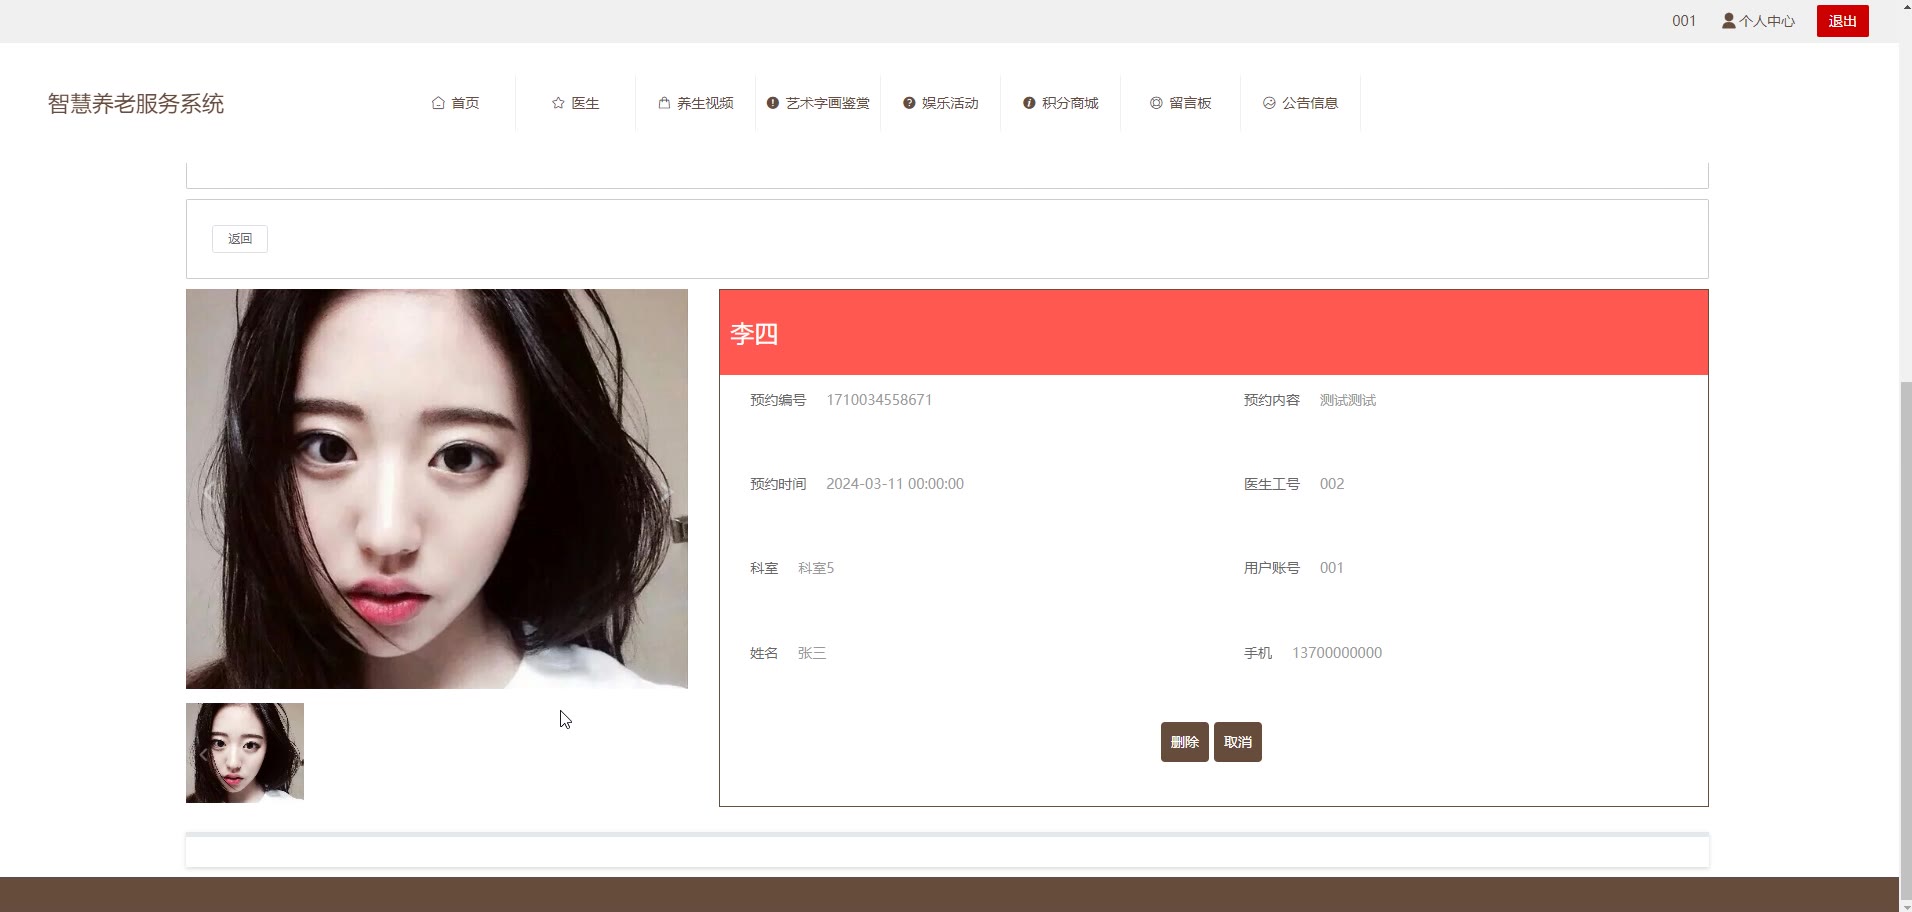Viewport: 1912px width, 912px height.
Task: Click the exclamation icon beside 艺术字画鉴赏
Action: (772, 103)
